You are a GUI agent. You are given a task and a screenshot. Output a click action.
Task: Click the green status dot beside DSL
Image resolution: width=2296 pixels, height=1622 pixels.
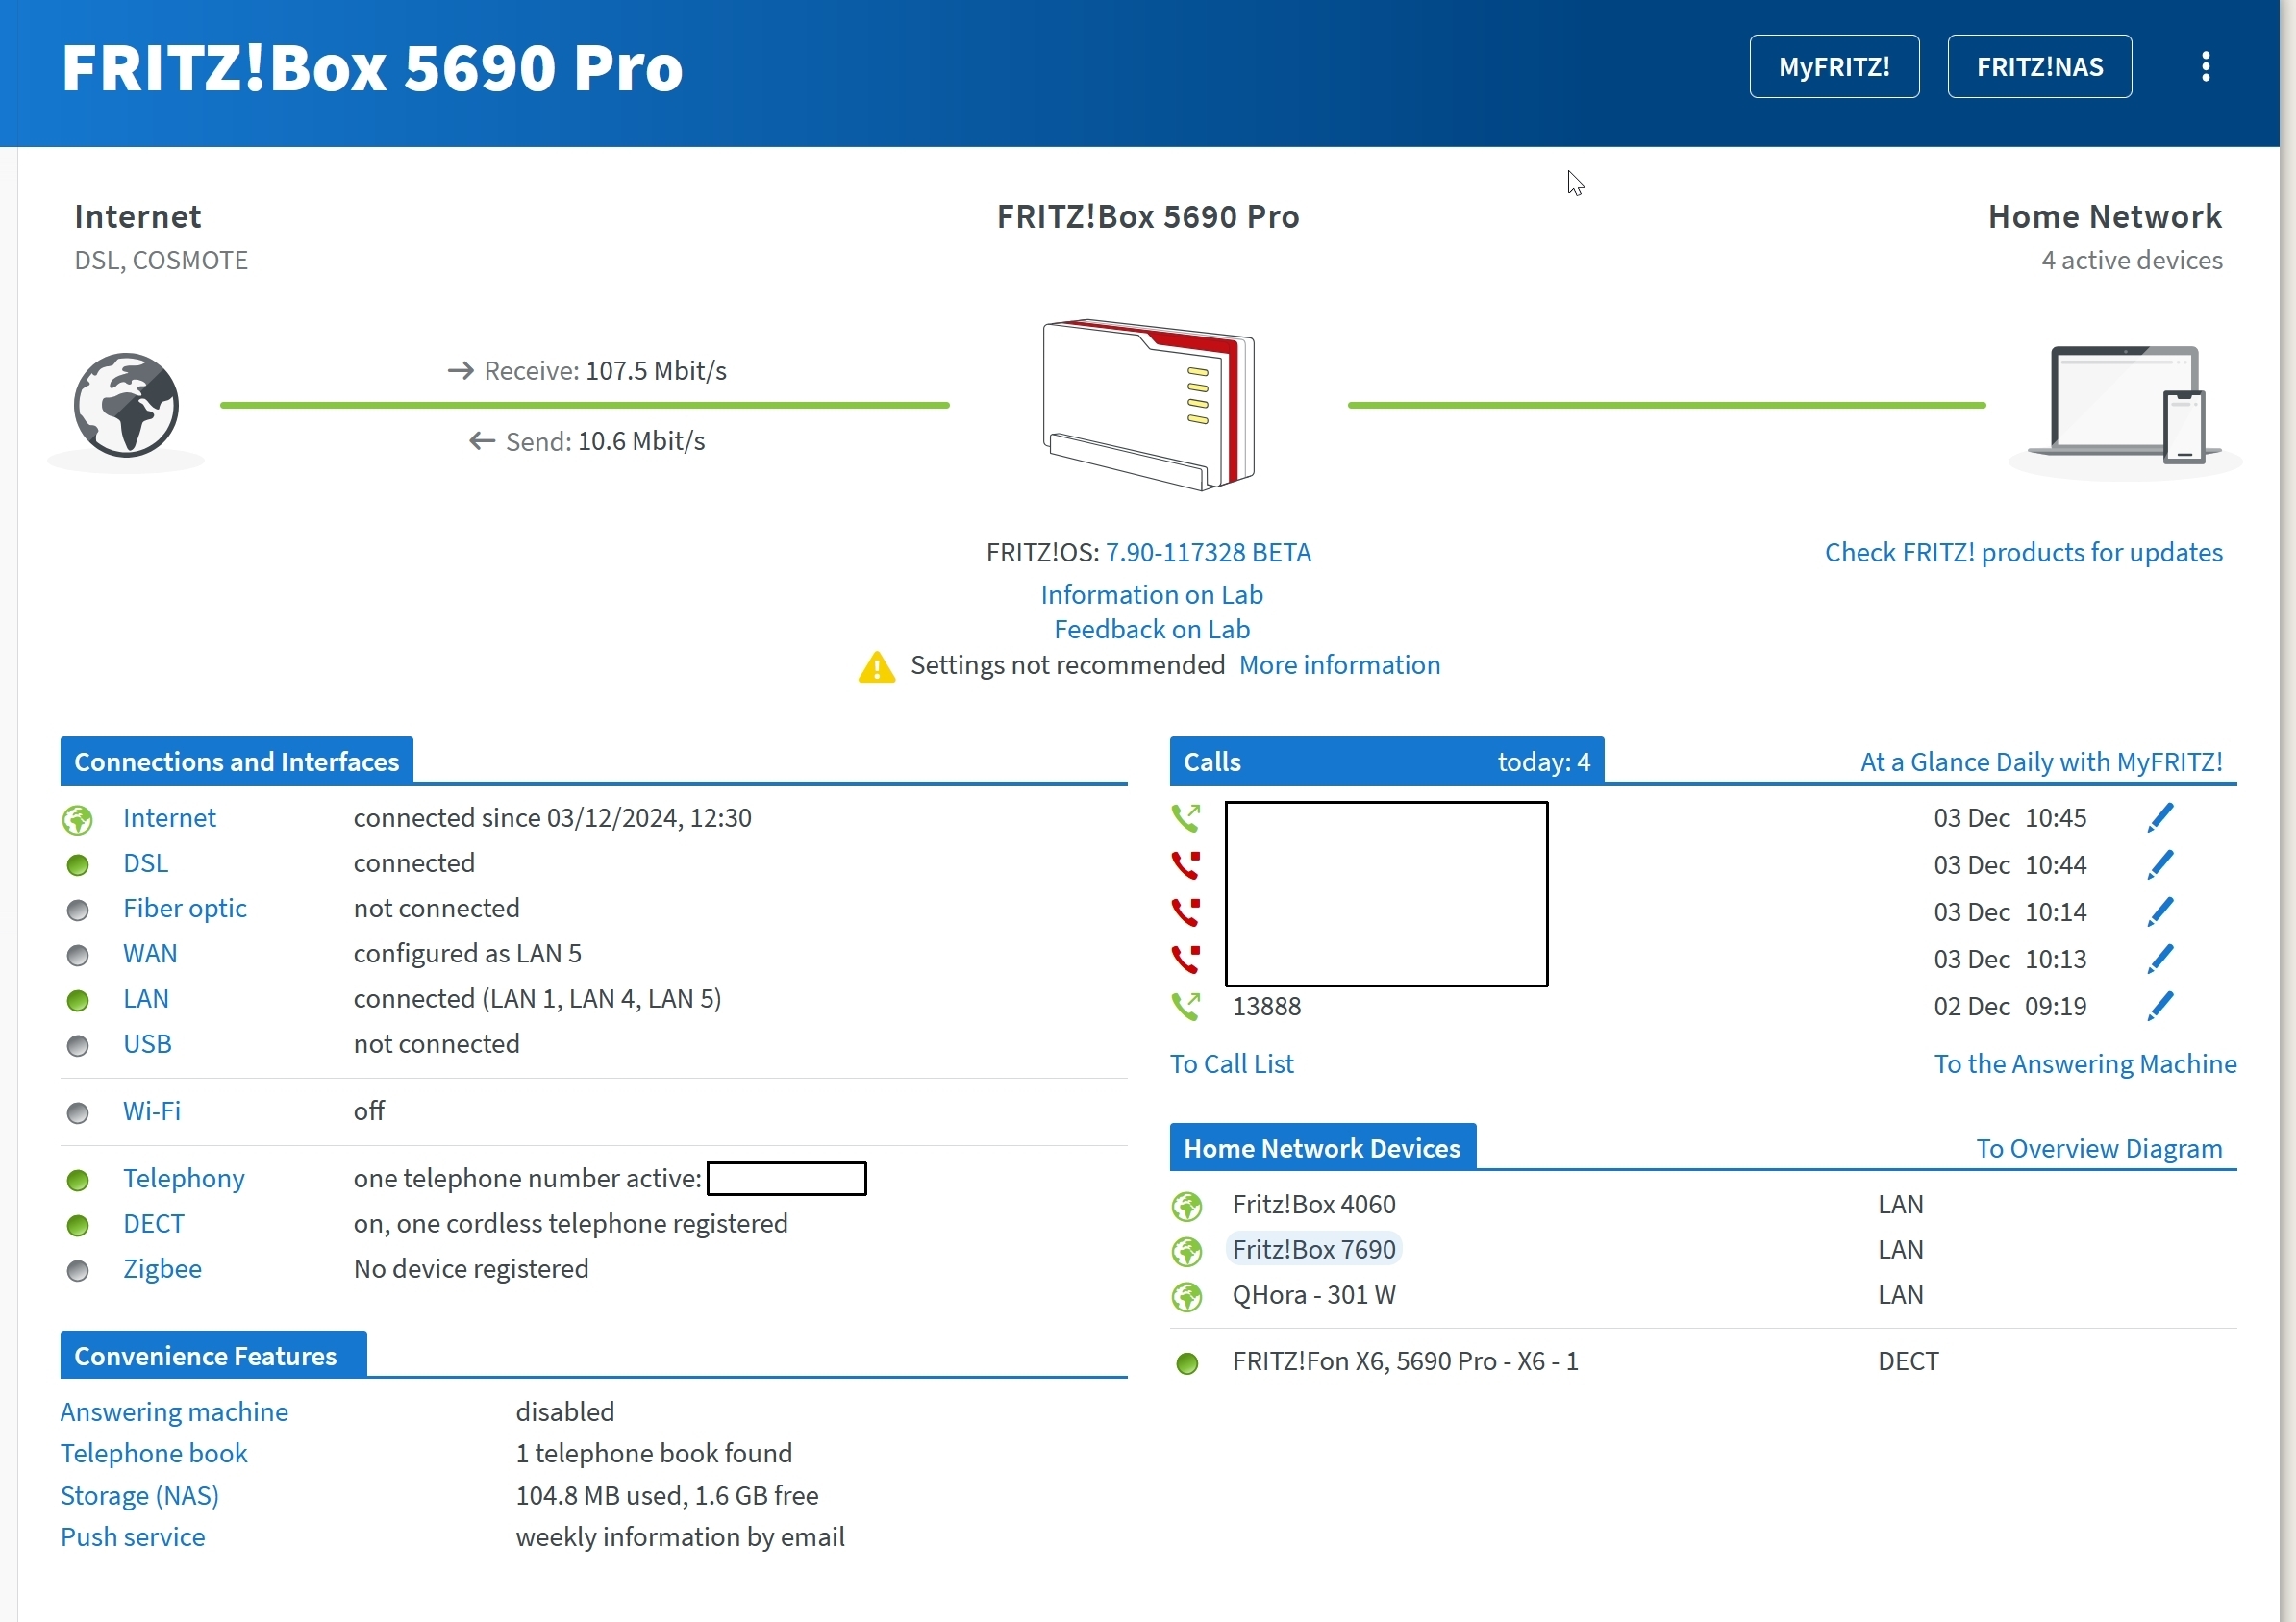tap(77, 865)
